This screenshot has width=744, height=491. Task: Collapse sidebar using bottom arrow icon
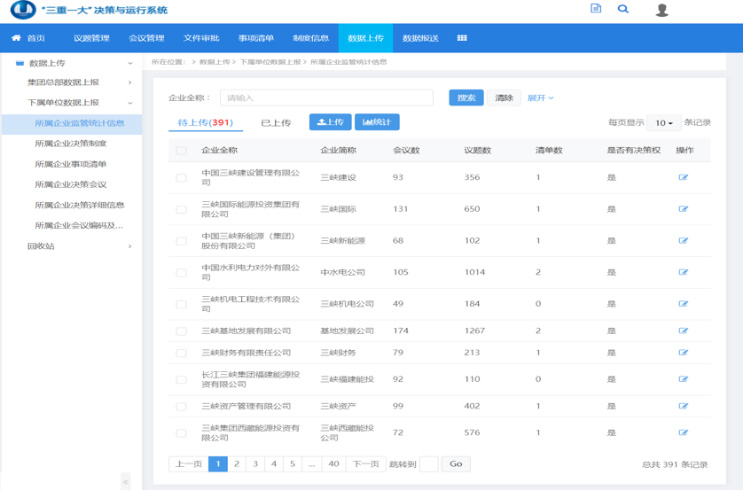point(126,482)
